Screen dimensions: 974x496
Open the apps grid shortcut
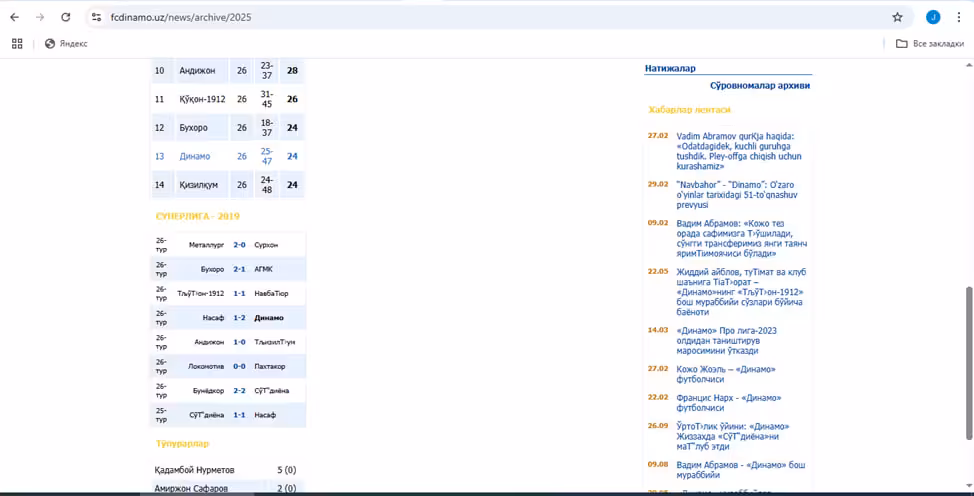coord(17,44)
